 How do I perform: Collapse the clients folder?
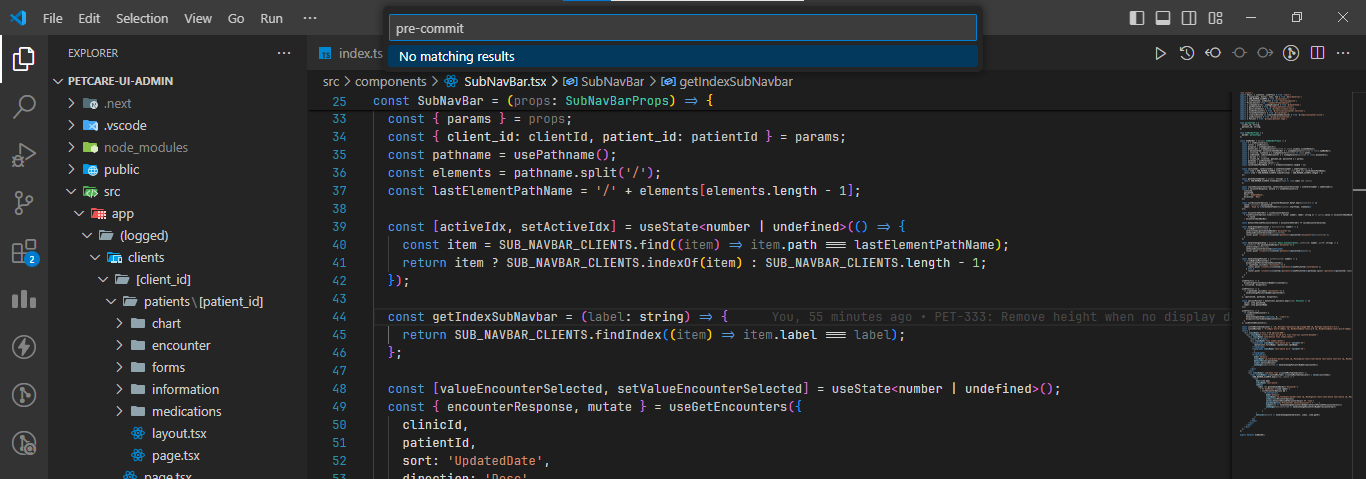(x=95, y=257)
